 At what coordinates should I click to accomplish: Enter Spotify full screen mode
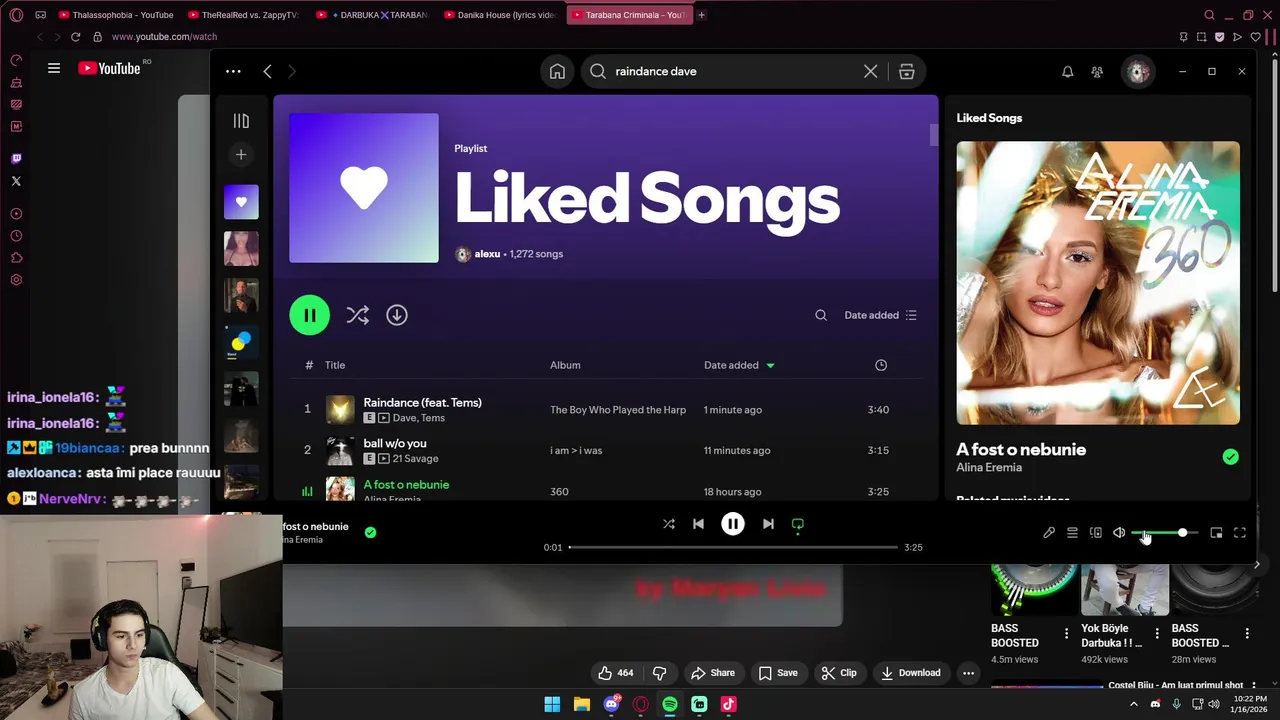(x=1240, y=533)
